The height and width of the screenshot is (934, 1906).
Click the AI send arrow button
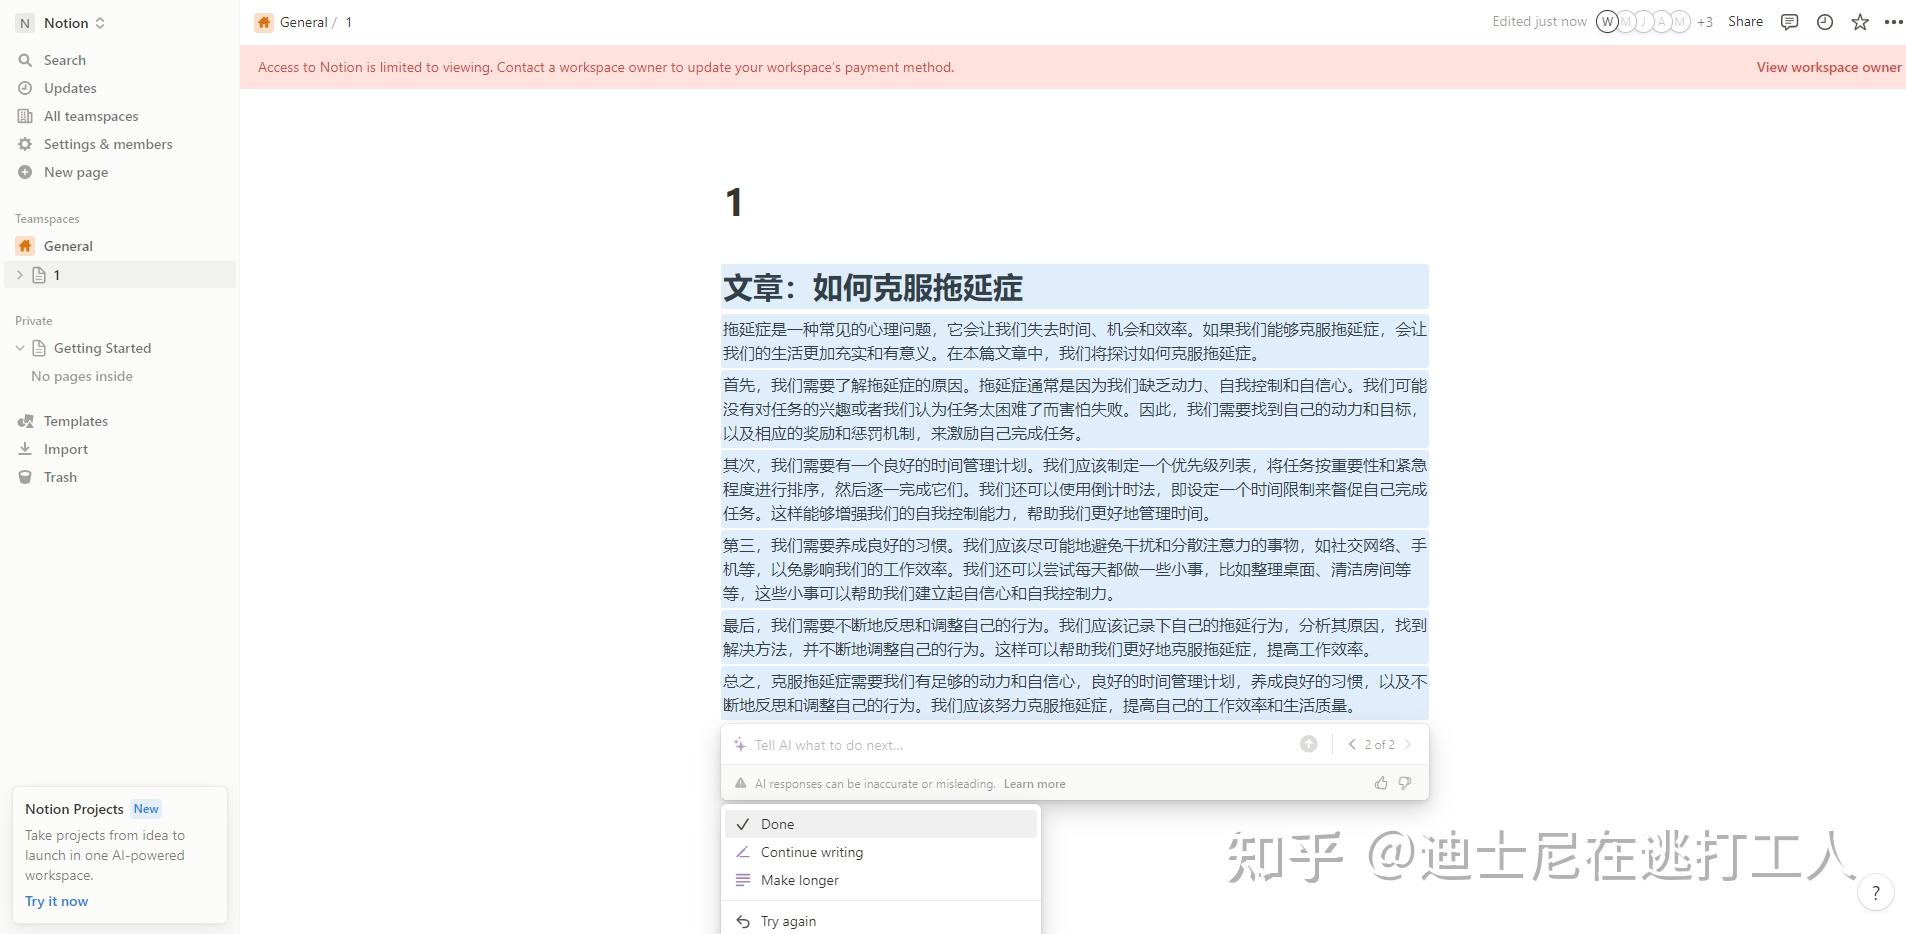point(1308,744)
